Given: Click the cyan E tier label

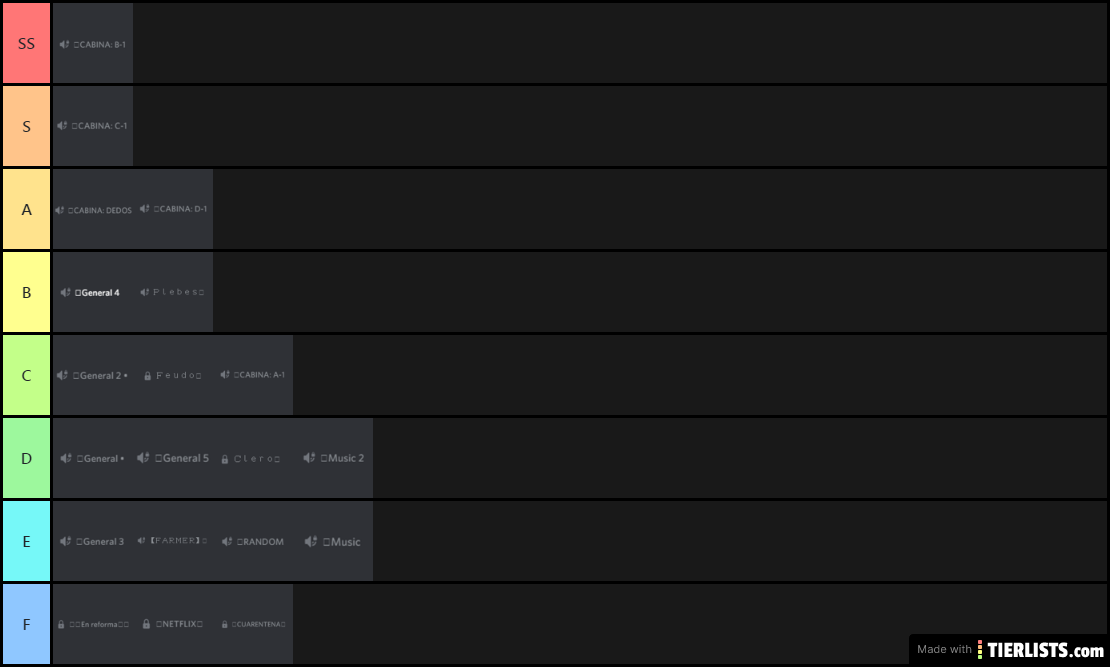Looking at the screenshot, I should [x=27, y=541].
